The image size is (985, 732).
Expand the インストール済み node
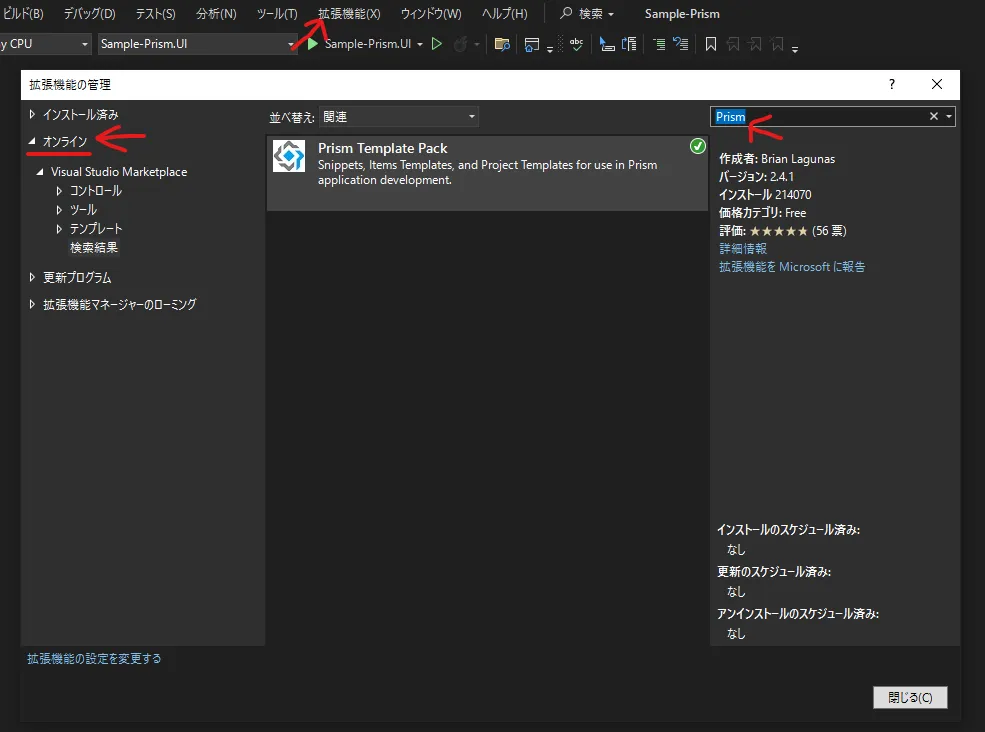(x=32, y=114)
